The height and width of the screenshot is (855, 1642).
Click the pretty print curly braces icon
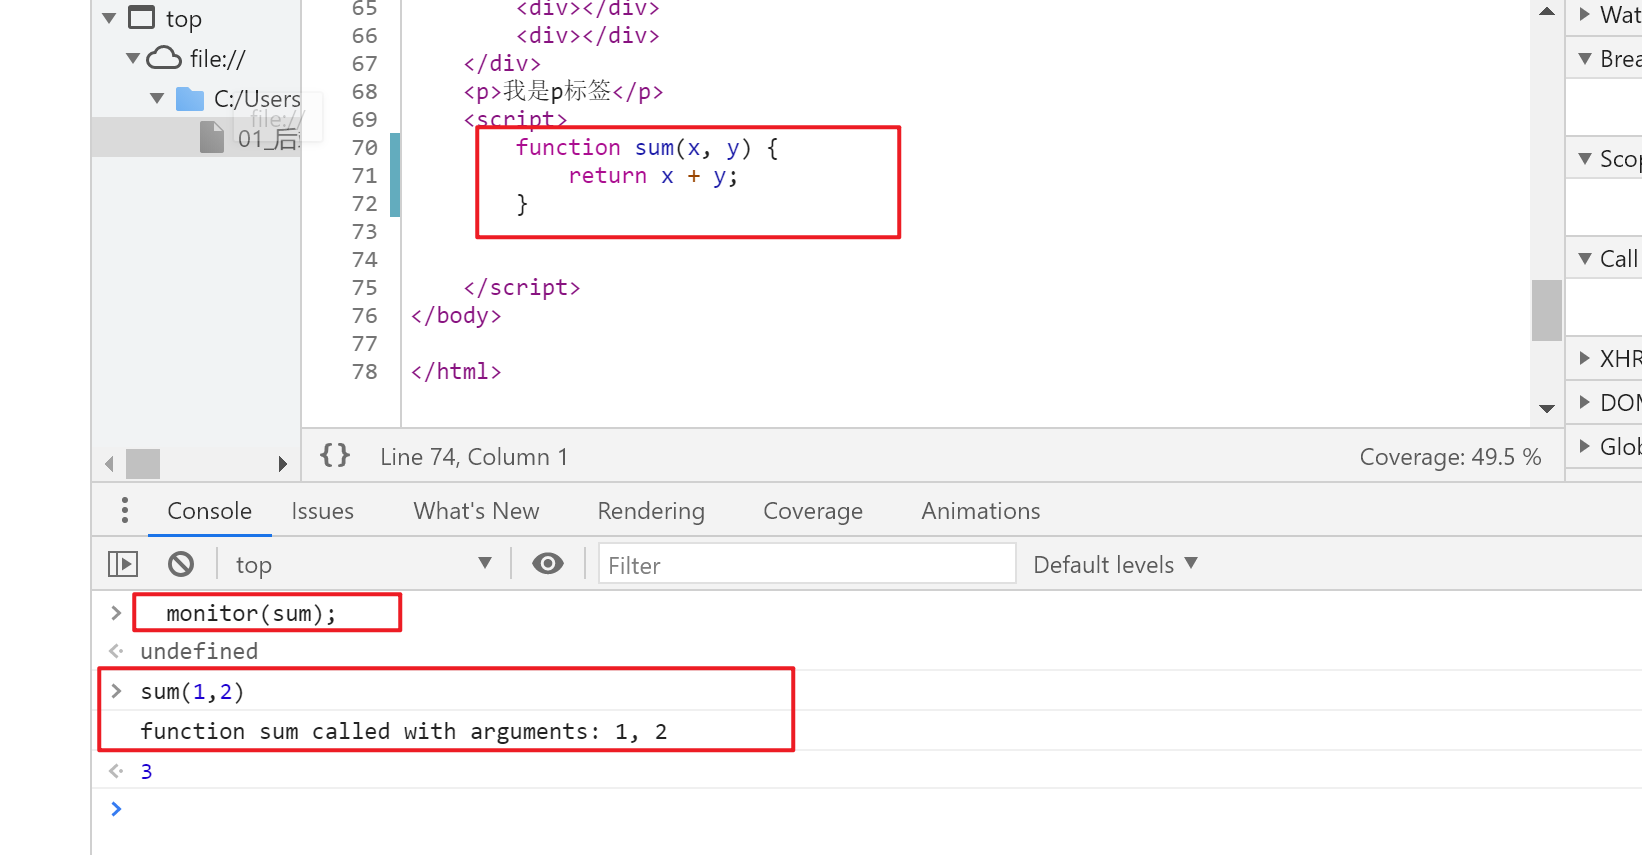[335, 456]
